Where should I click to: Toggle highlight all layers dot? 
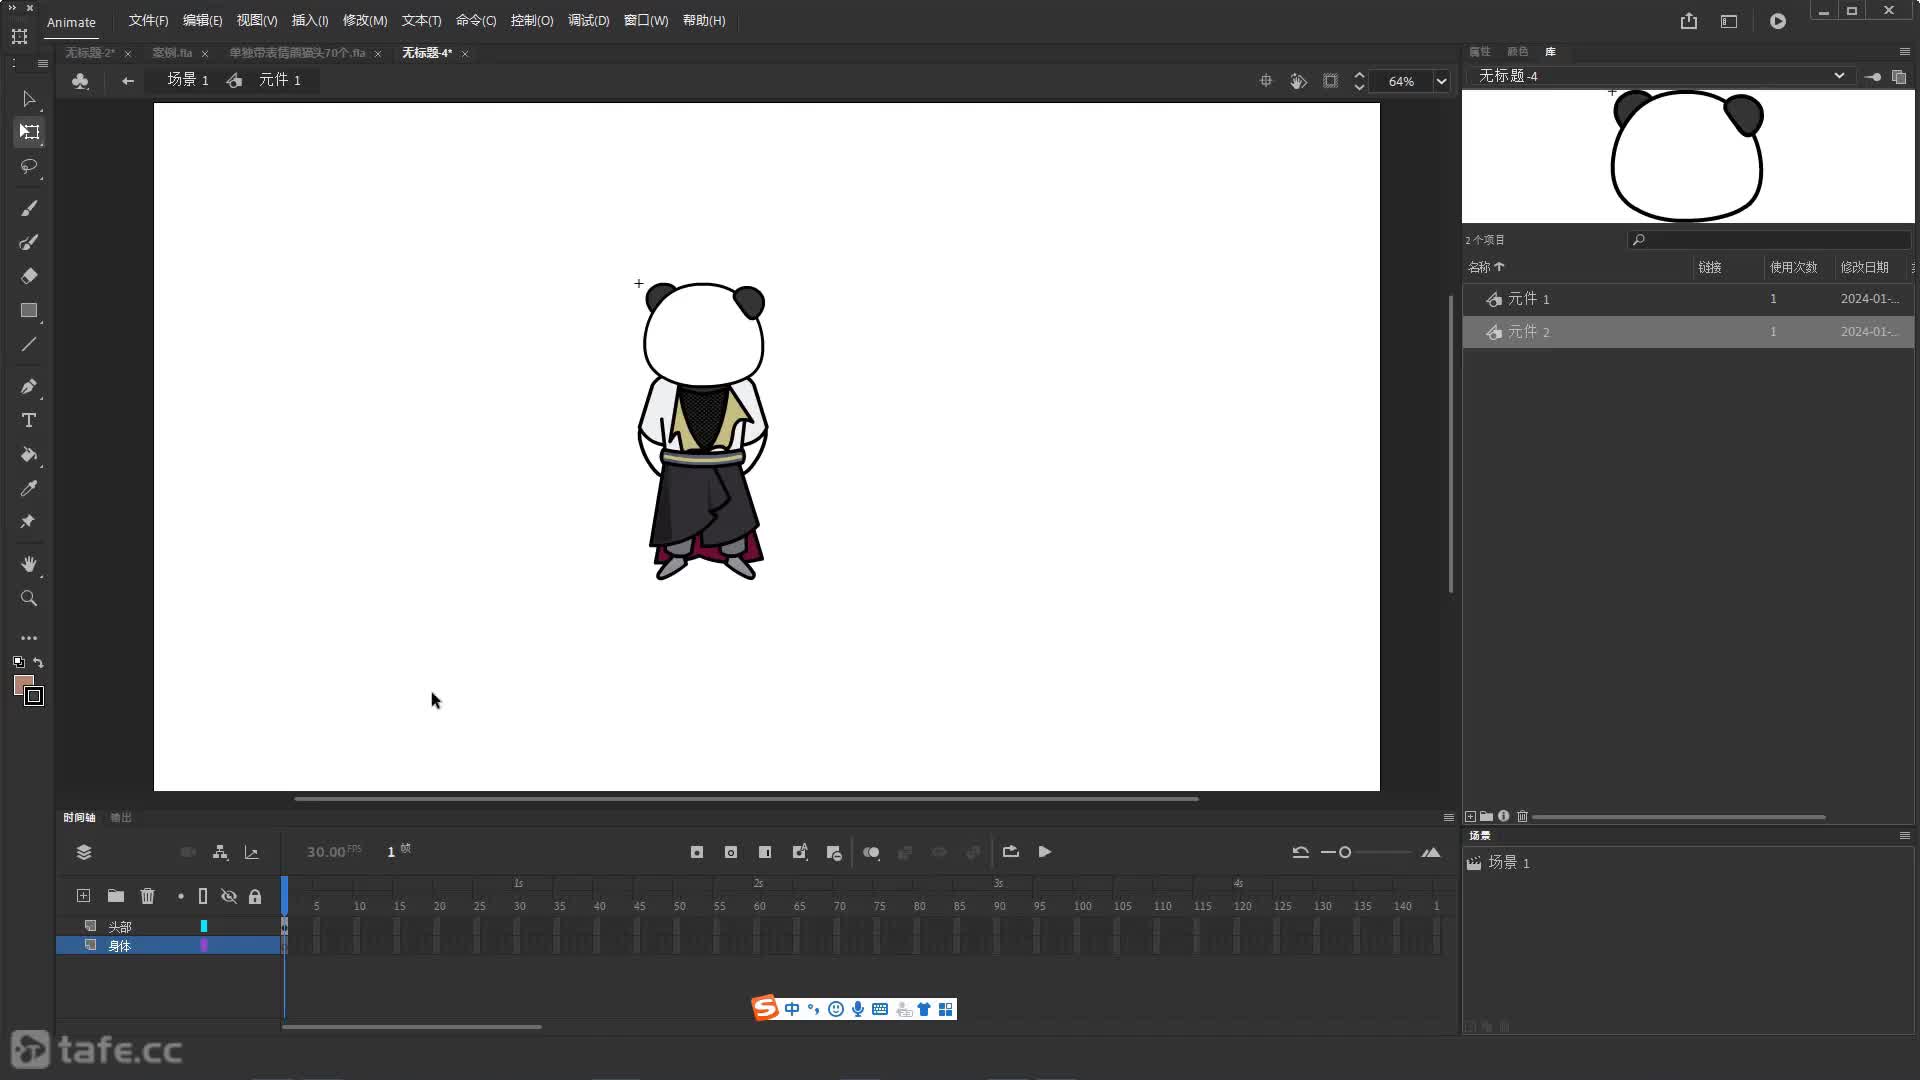click(181, 896)
